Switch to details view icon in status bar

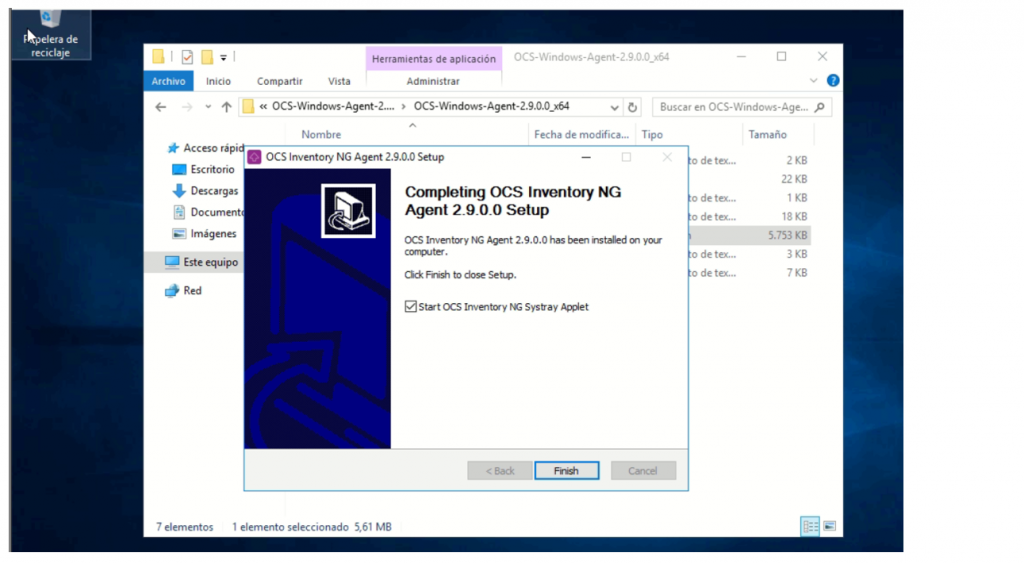[x=810, y=526]
